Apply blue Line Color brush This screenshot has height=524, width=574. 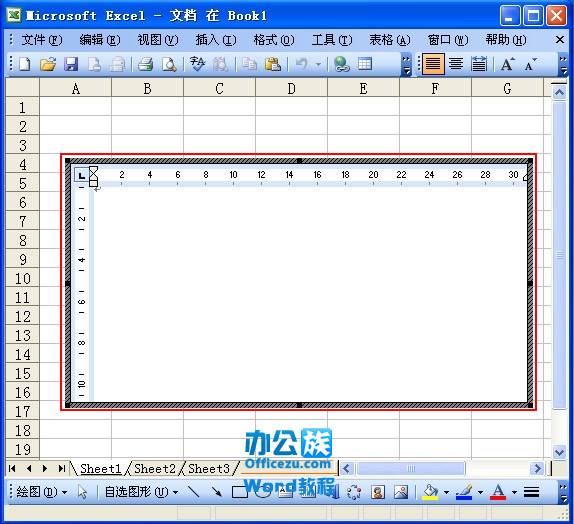(x=464, y=492)
